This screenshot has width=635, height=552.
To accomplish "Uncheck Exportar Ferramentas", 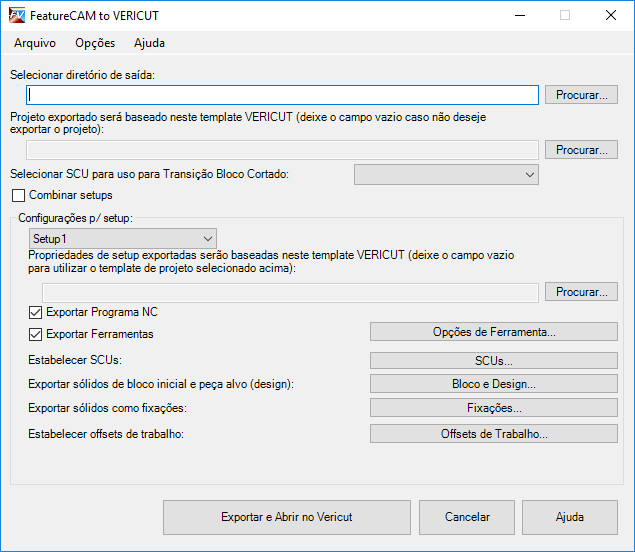I will coord(35,334).
